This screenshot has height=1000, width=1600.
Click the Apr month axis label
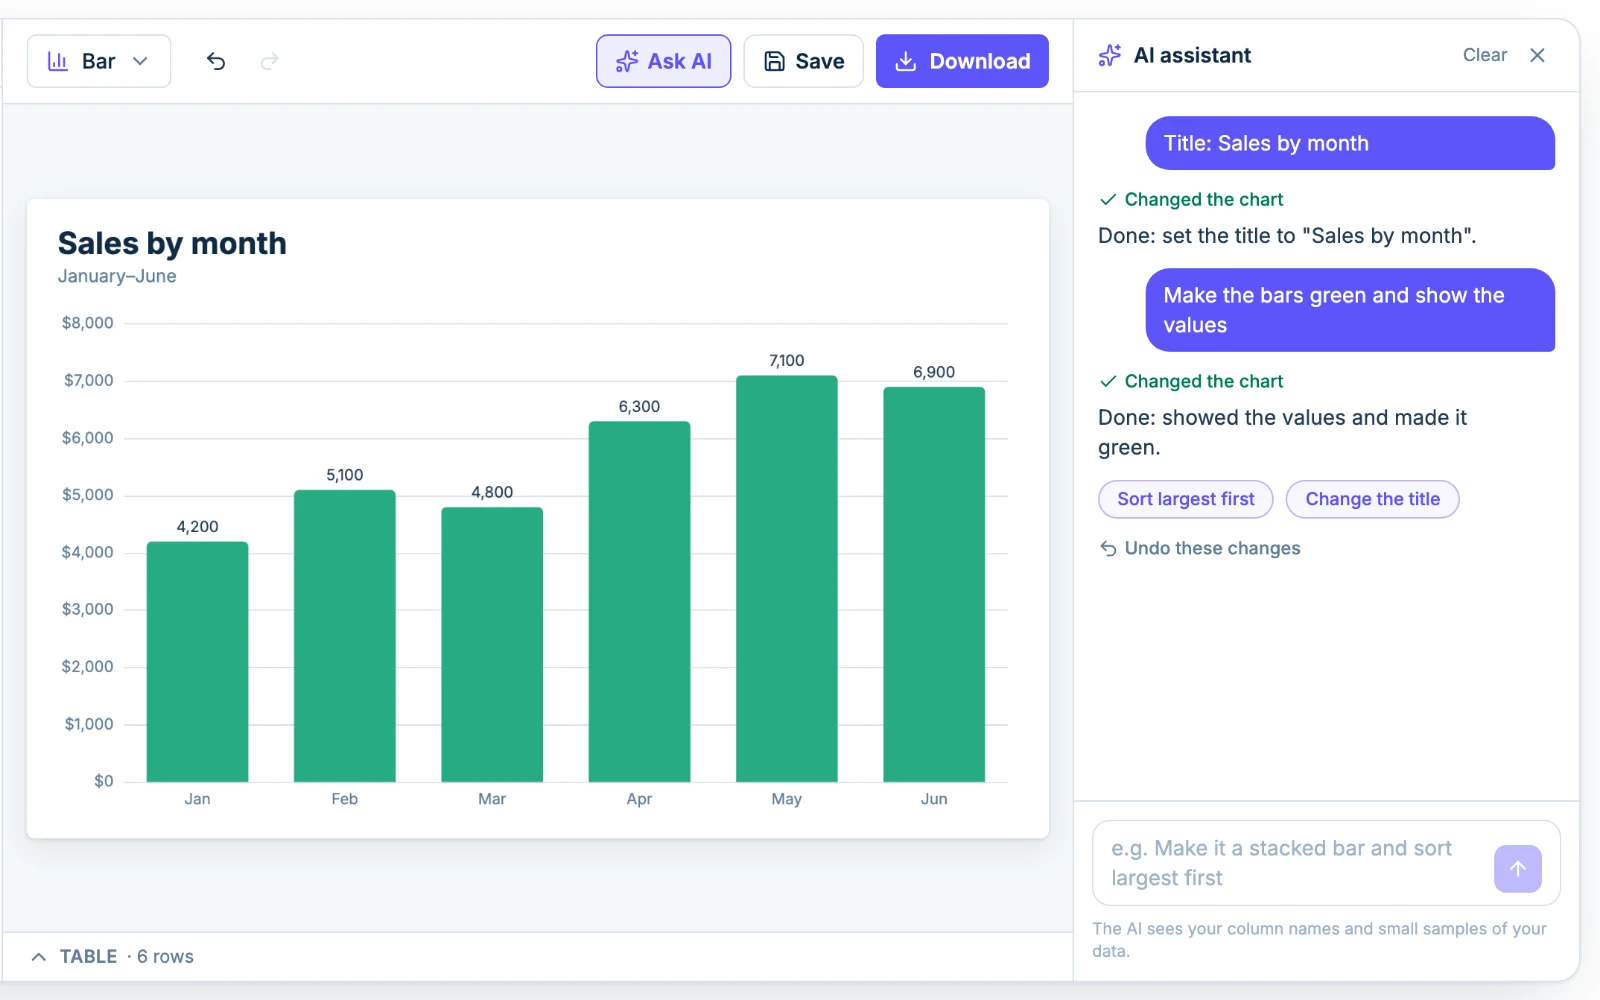639,799
